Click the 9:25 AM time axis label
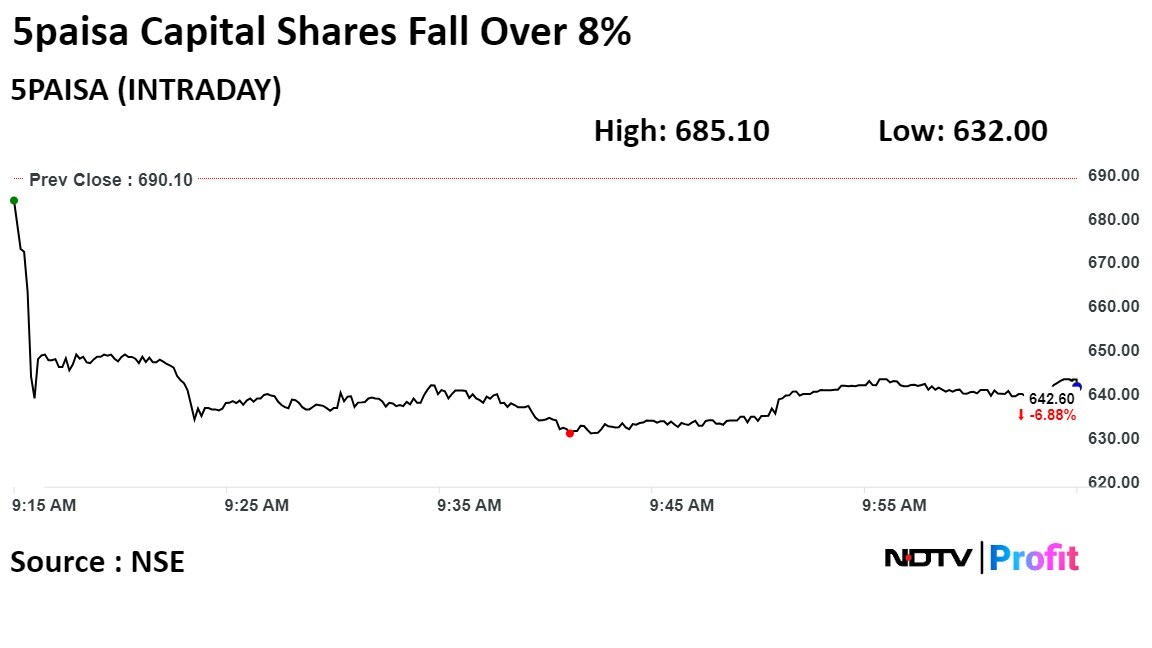This screenshot has width=1152, height=648. pos(257,506)
